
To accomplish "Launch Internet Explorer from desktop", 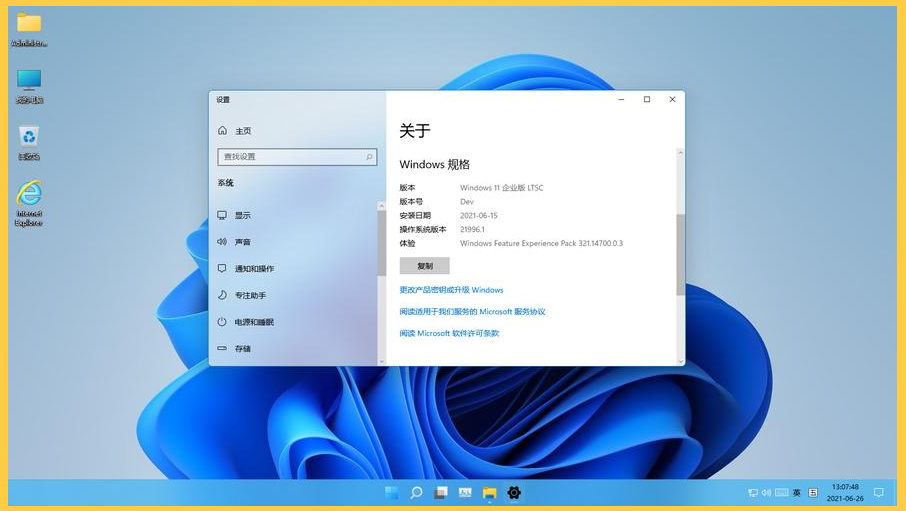I will pyautogui.click(x=29, y=203).
